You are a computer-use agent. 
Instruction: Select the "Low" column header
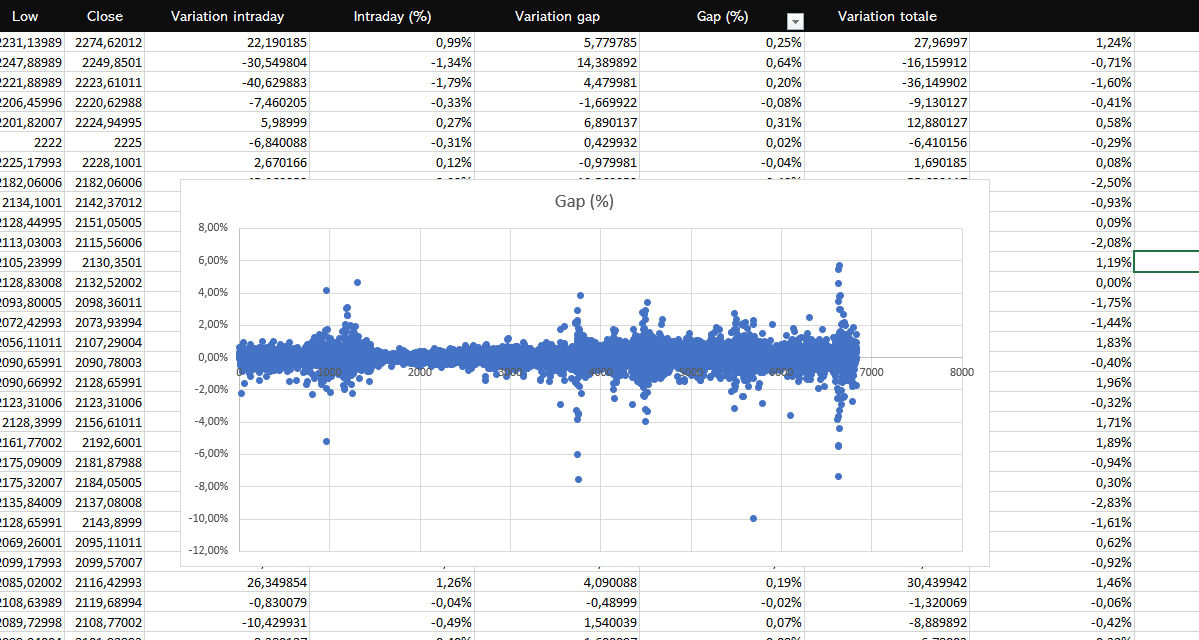pyautogui.click(x=25, y=16)
